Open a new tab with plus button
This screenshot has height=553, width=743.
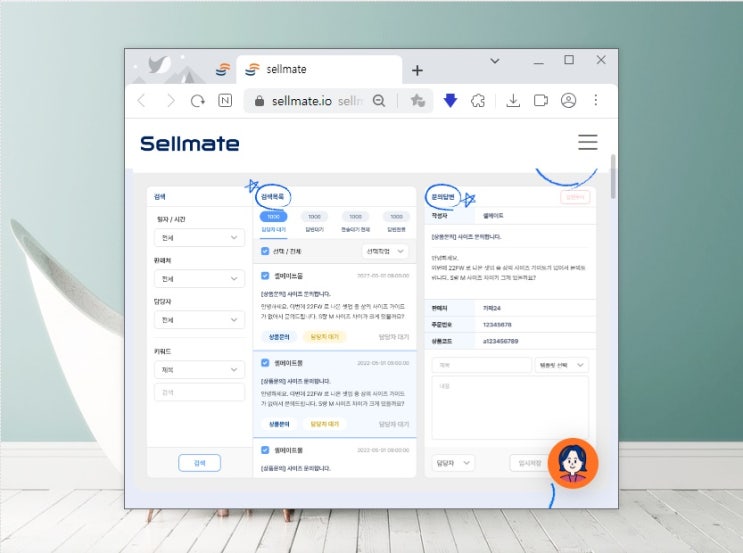(417, 71)
